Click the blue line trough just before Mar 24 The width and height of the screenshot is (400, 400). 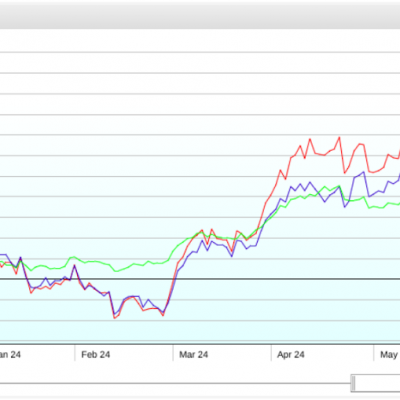163,313
